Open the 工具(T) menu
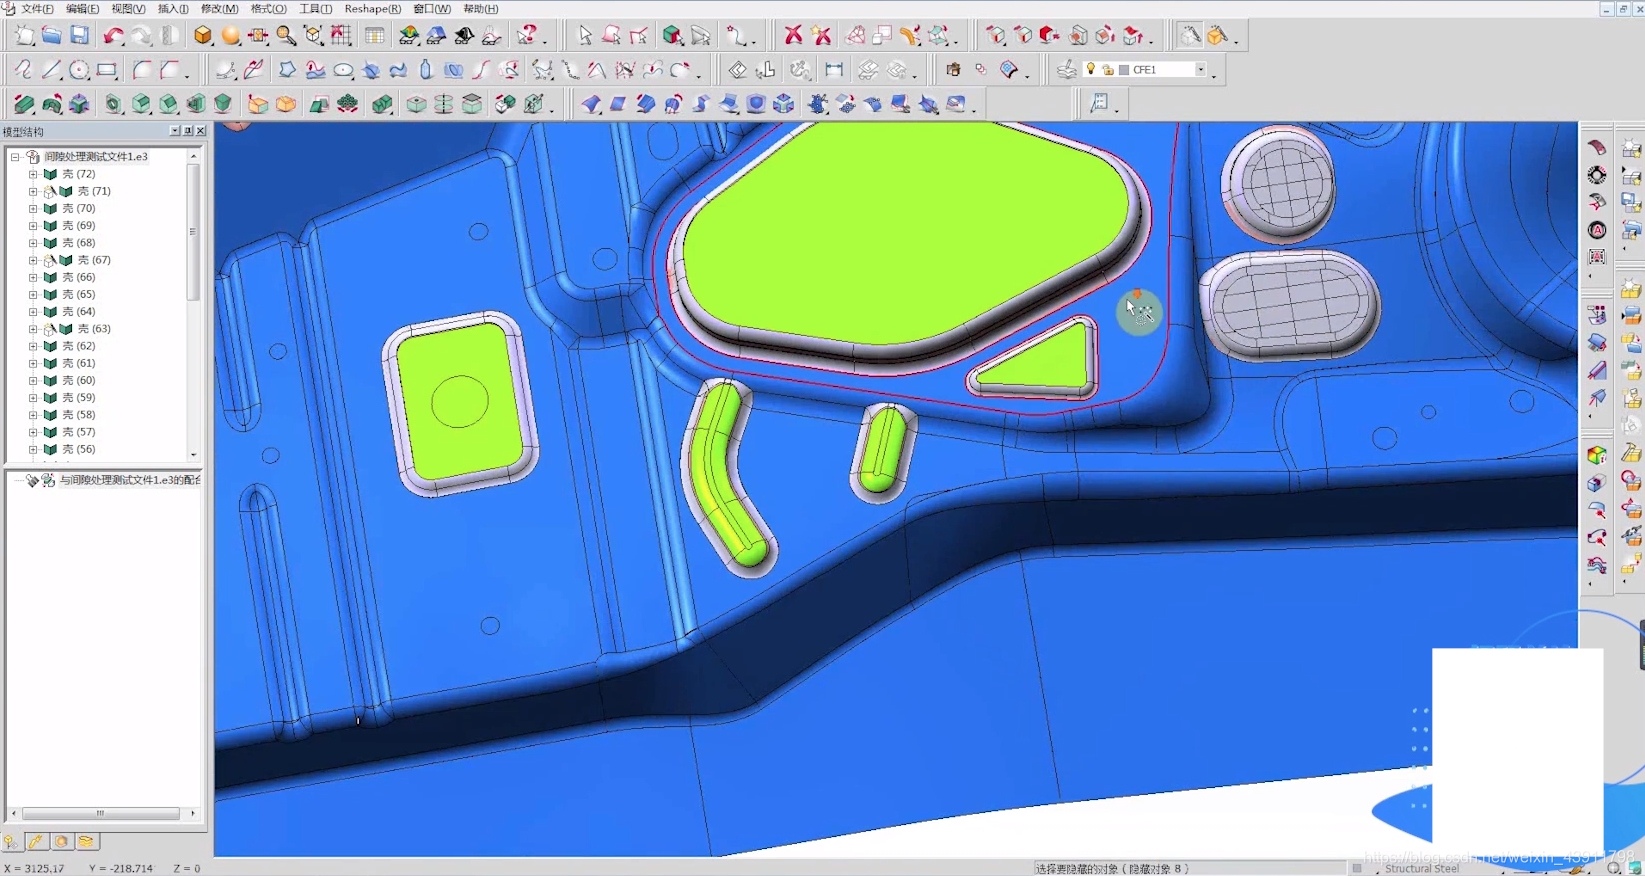Viewport: 1645px width, 876px height. pos(315,9)
